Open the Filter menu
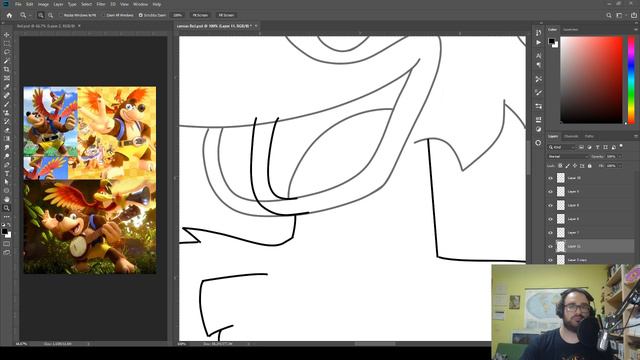Screen dimensions: 640x360 [101, 4]
